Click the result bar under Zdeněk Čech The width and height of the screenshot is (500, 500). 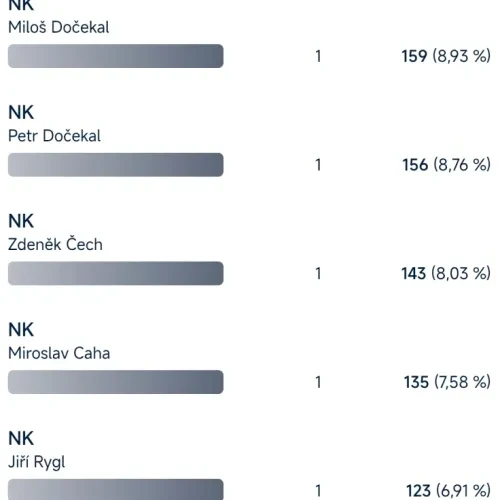[116, 273]
